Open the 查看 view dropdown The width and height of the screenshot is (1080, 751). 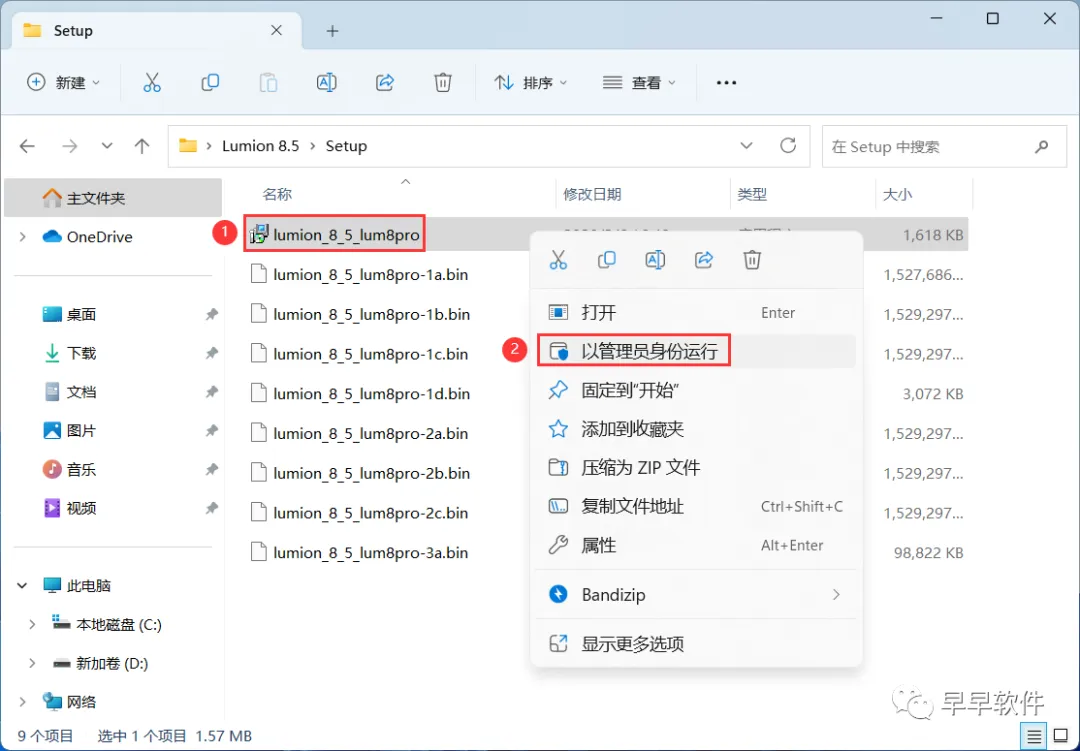point(639,83)
